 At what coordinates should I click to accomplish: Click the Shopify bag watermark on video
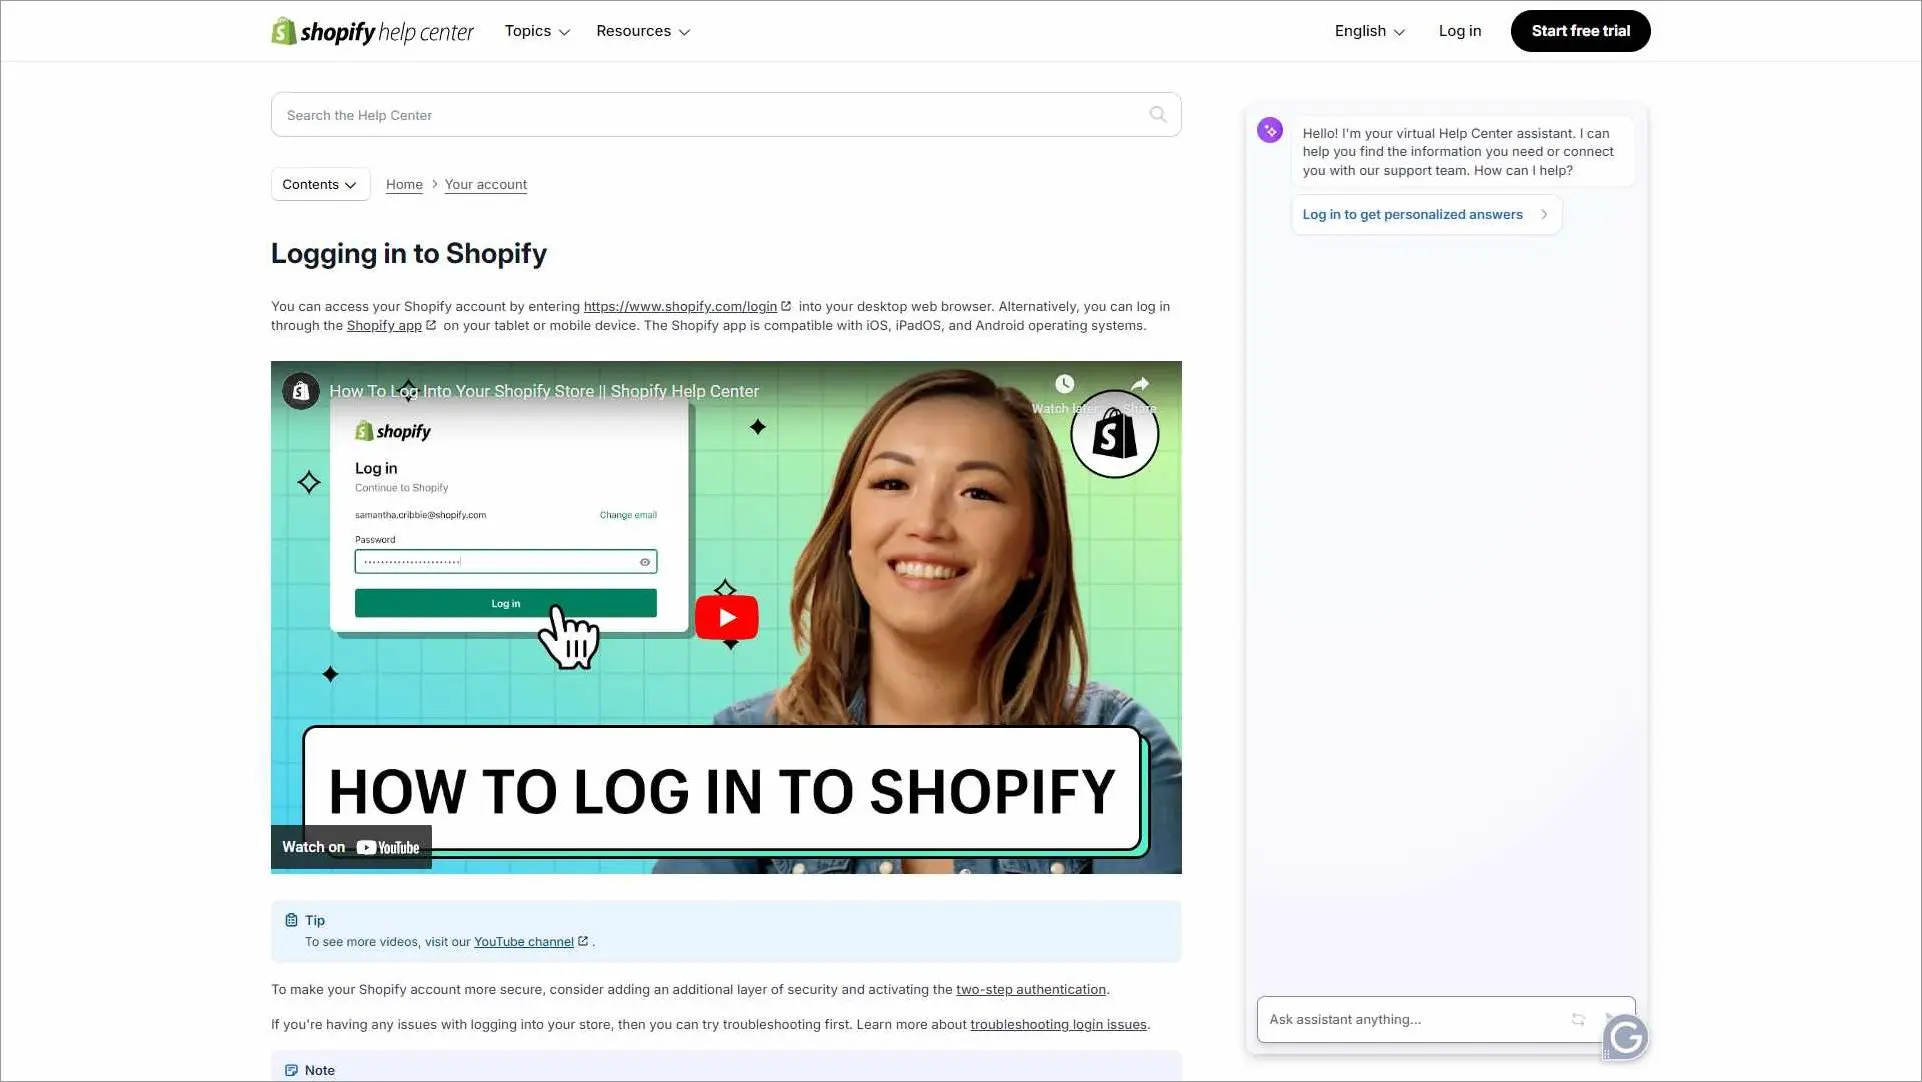(x=1114, y=434)
